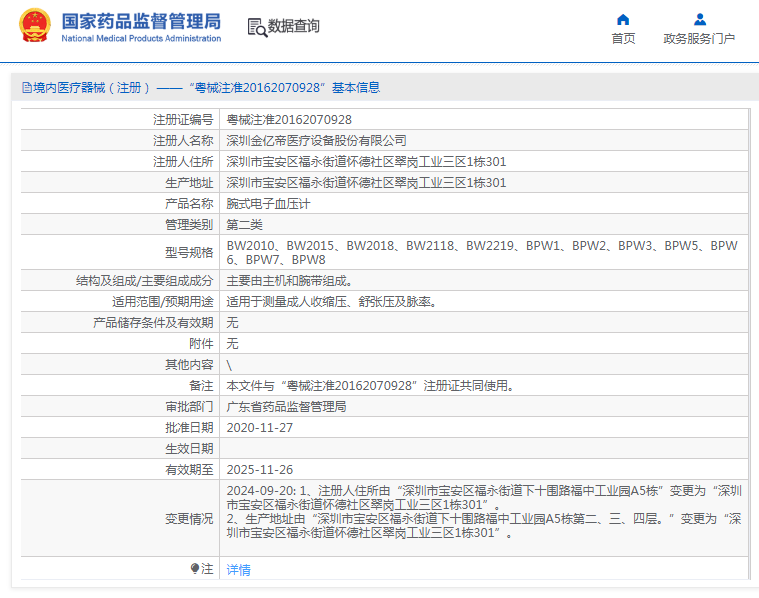Click the 数据查询 text label

click(294, 26)
